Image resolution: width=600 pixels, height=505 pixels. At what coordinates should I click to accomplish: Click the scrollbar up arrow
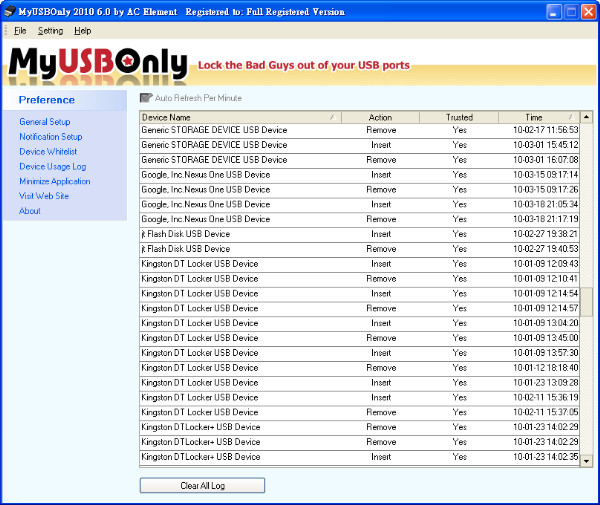(x=586, y=117)
